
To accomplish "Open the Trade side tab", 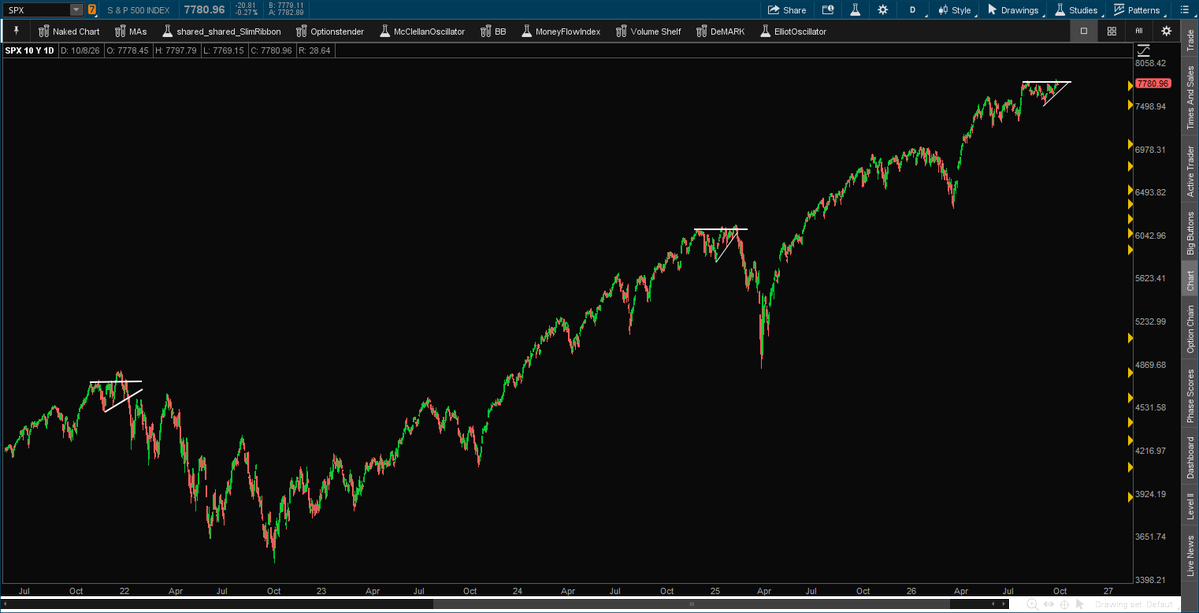I will coord(1190,40).
